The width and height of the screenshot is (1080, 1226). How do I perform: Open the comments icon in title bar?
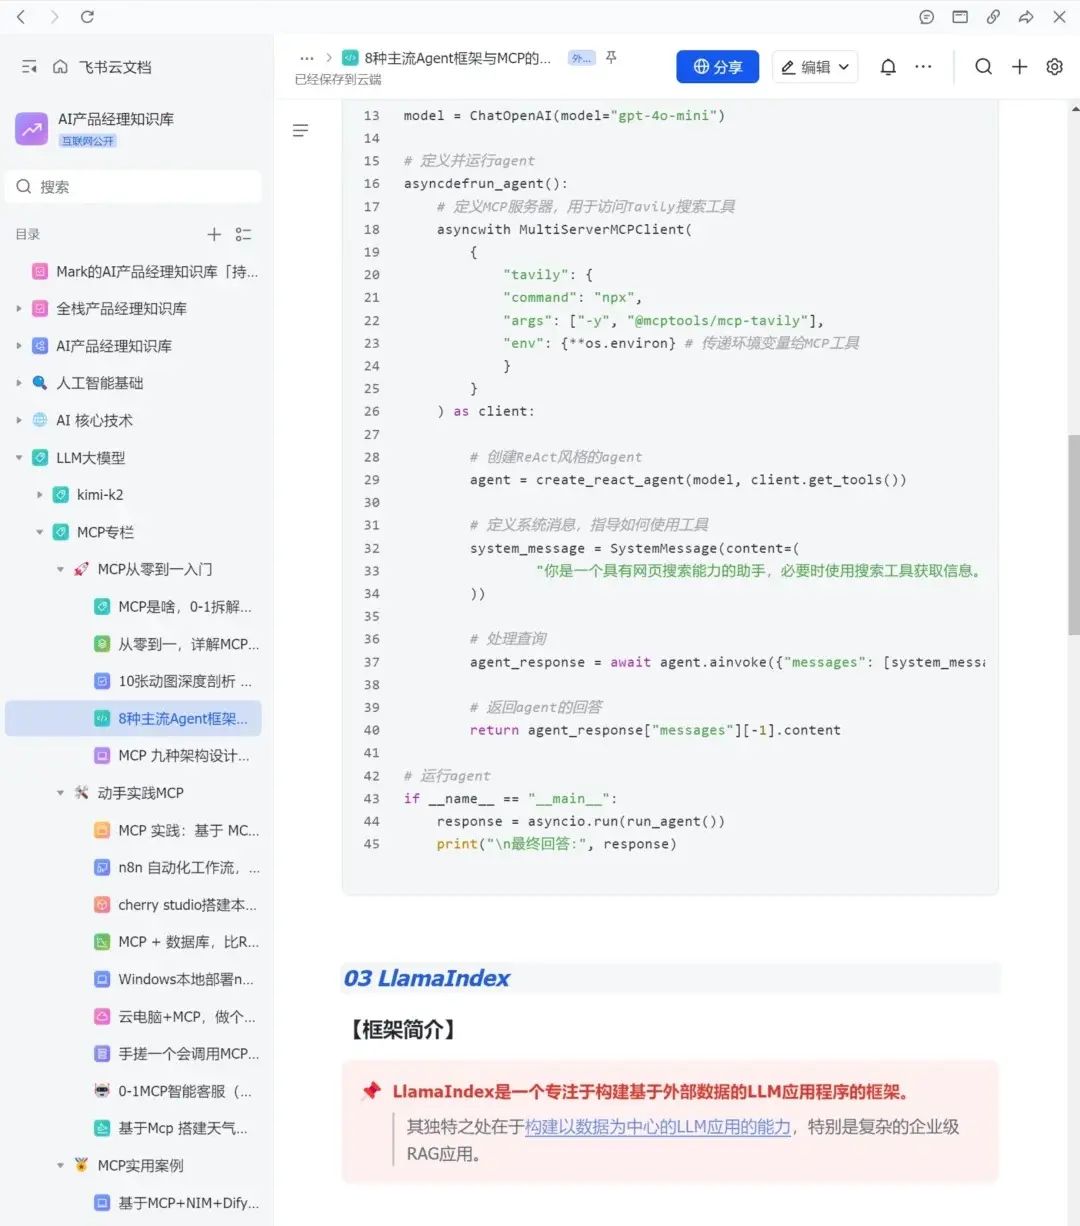(927, 17)
